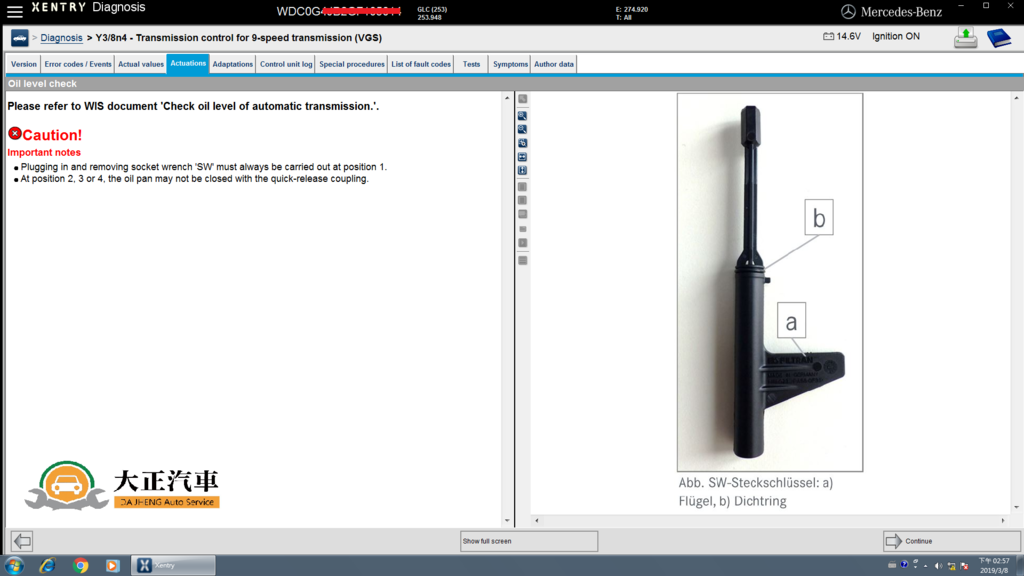Click the fit-to-height image icon
The height and width of the screenshot is (576, 1024).
(x=522, y=170)
